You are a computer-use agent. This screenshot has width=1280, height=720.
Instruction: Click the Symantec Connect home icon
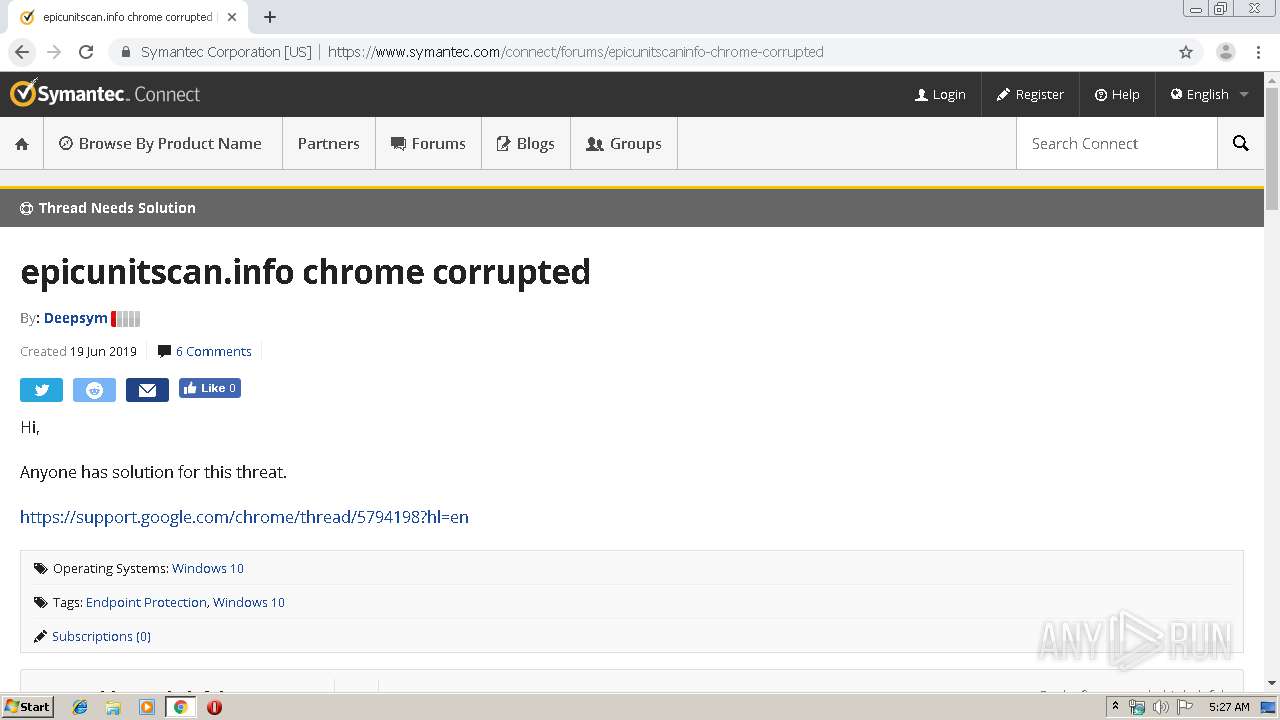[x=22, y=144]
